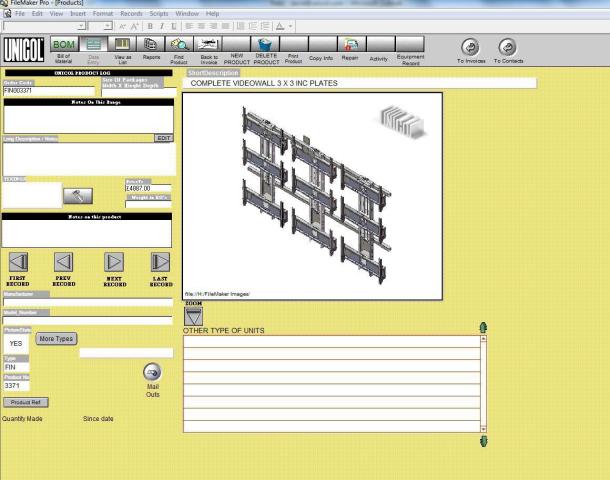
Task: Open the Records menu
Action: 131,14
